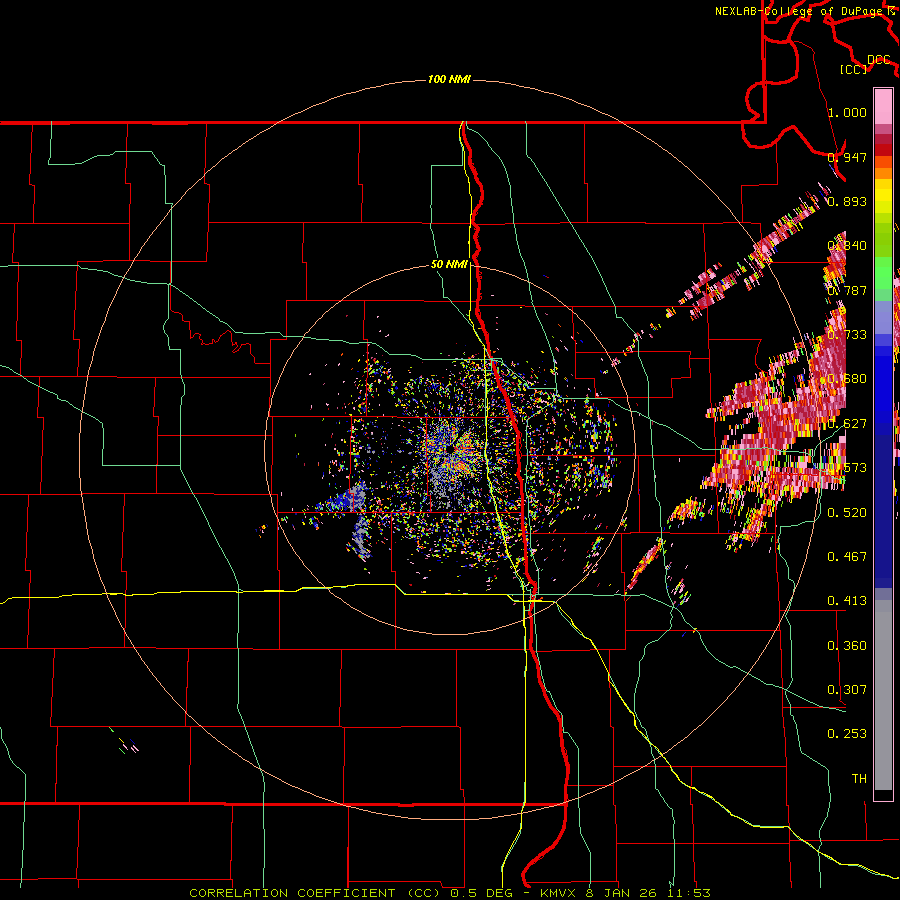Image resolution: width=900 pixels, height=900 pixels.
Task: Click the 1.000 value on the color scale
Action: pos(847,112)
